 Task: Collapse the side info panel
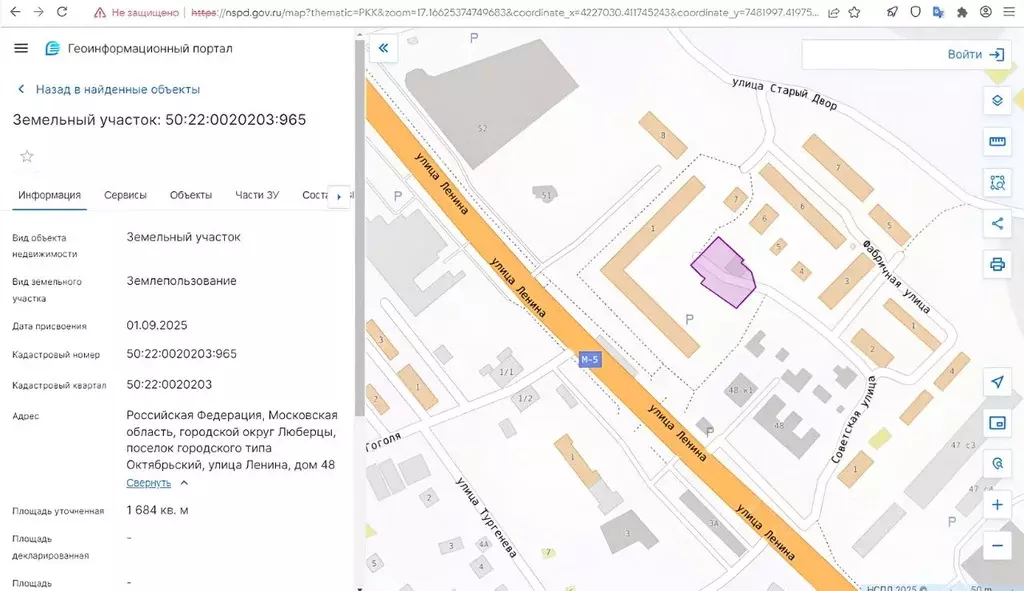(x=382, y=48)
